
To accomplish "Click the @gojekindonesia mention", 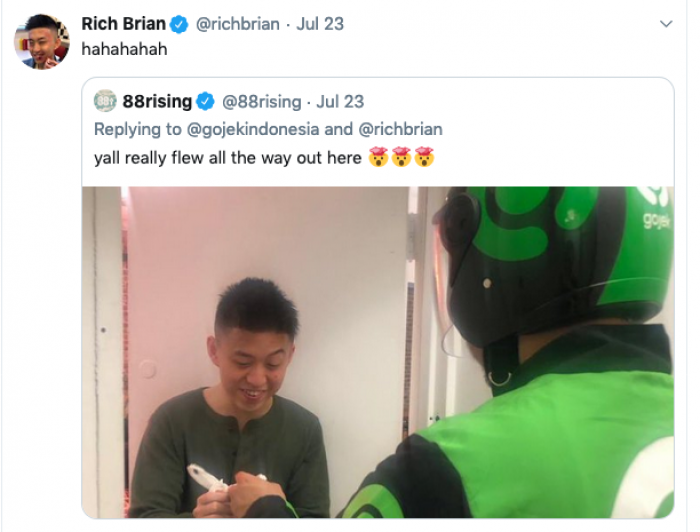I will pos(253,129).
